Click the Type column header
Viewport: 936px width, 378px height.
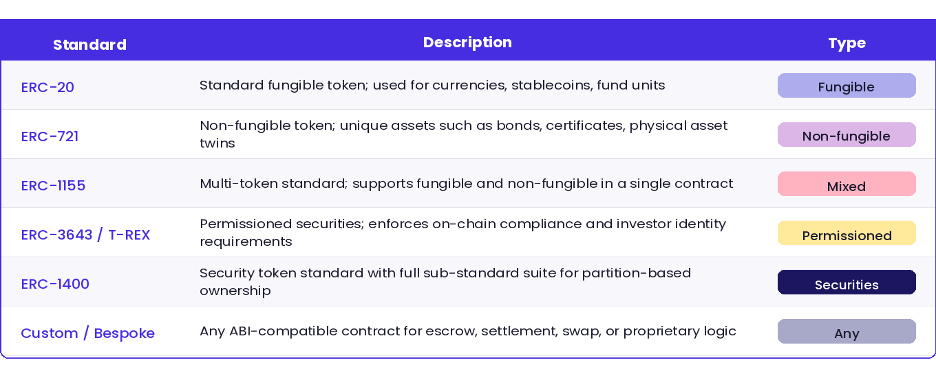(846, 44)
